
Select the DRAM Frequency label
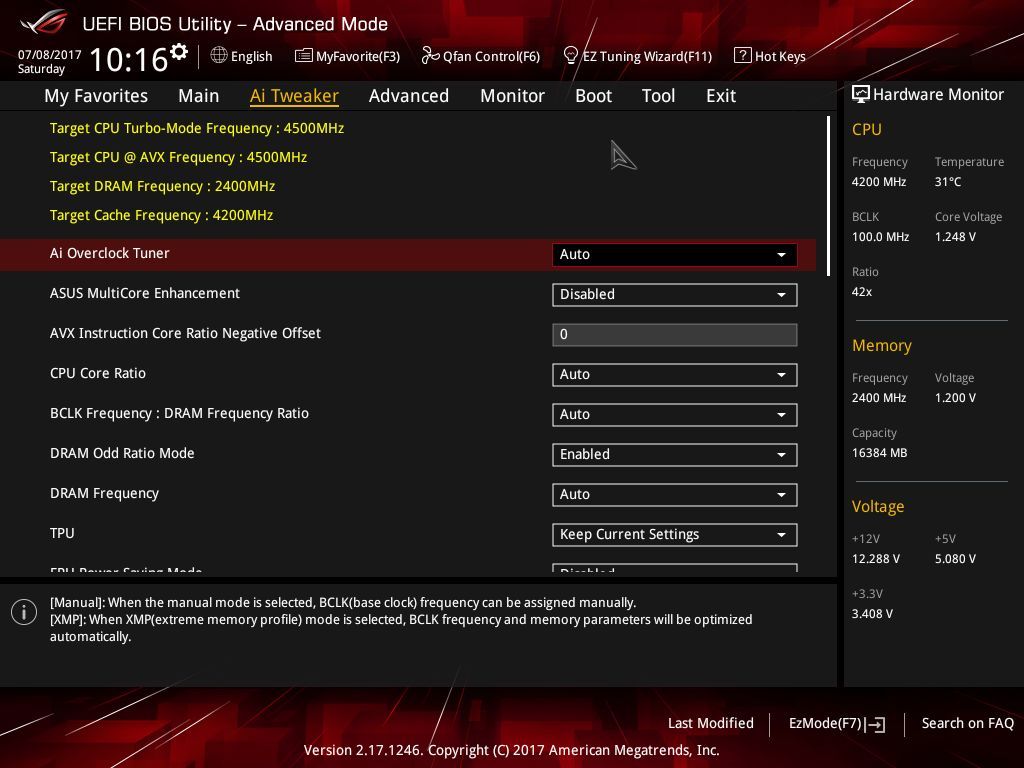point(104,493)
